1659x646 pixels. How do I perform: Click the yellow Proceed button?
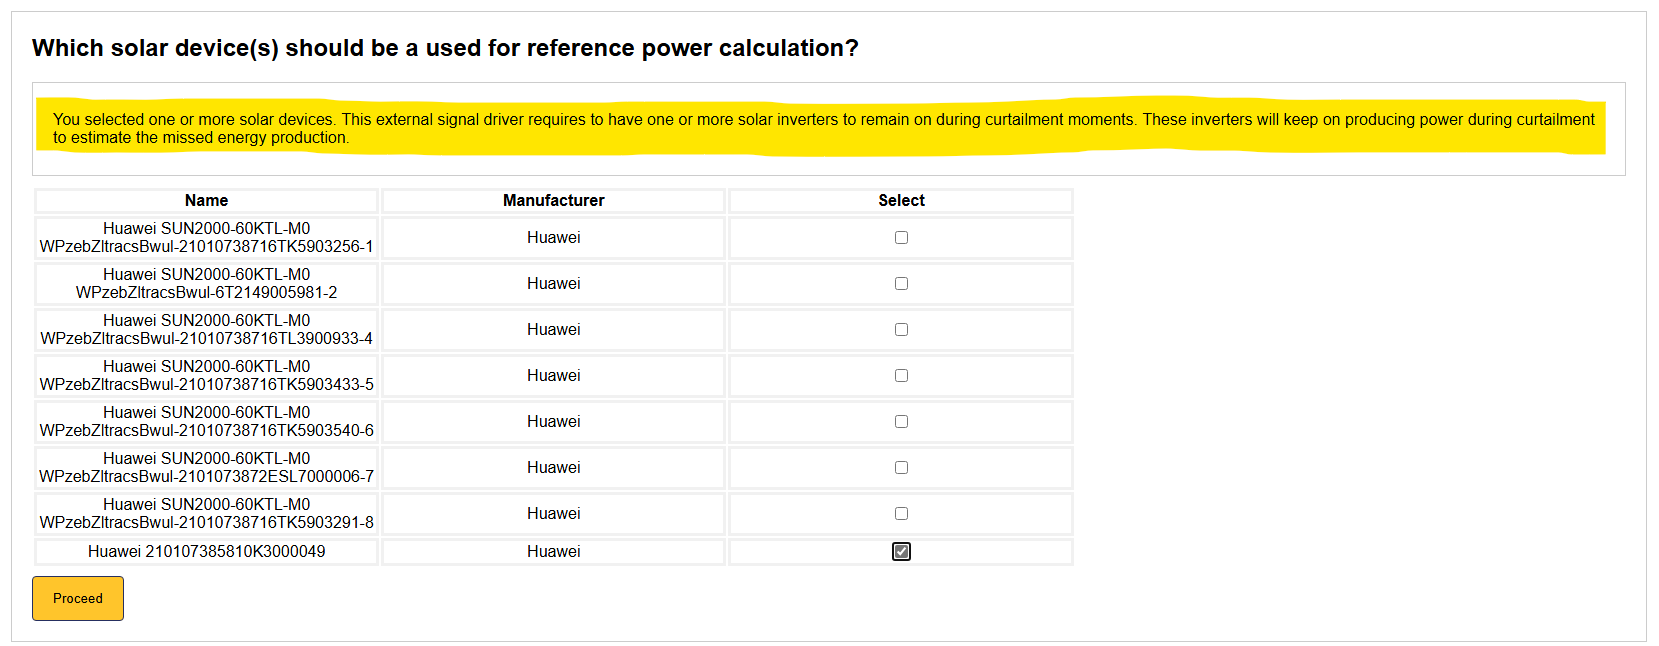click(78, 598)
